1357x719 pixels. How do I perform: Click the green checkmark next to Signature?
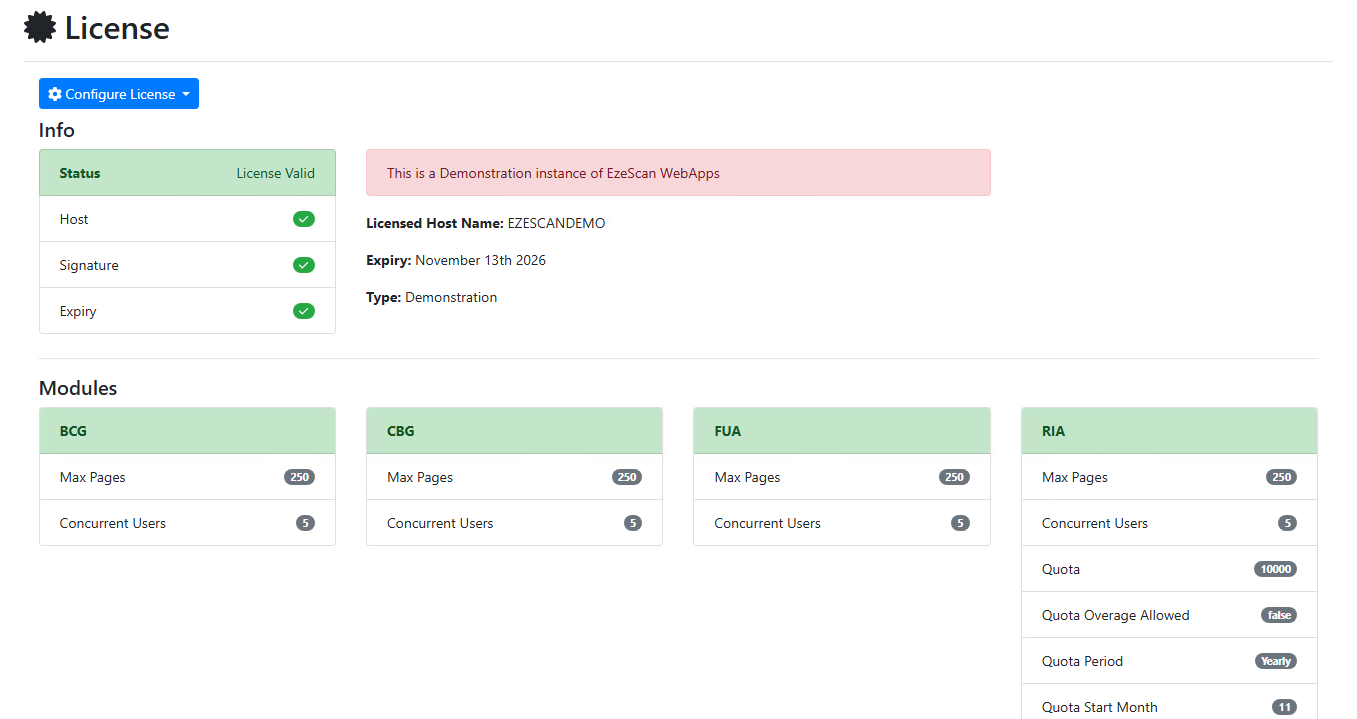pyautogui.click(x=303, y=265)
